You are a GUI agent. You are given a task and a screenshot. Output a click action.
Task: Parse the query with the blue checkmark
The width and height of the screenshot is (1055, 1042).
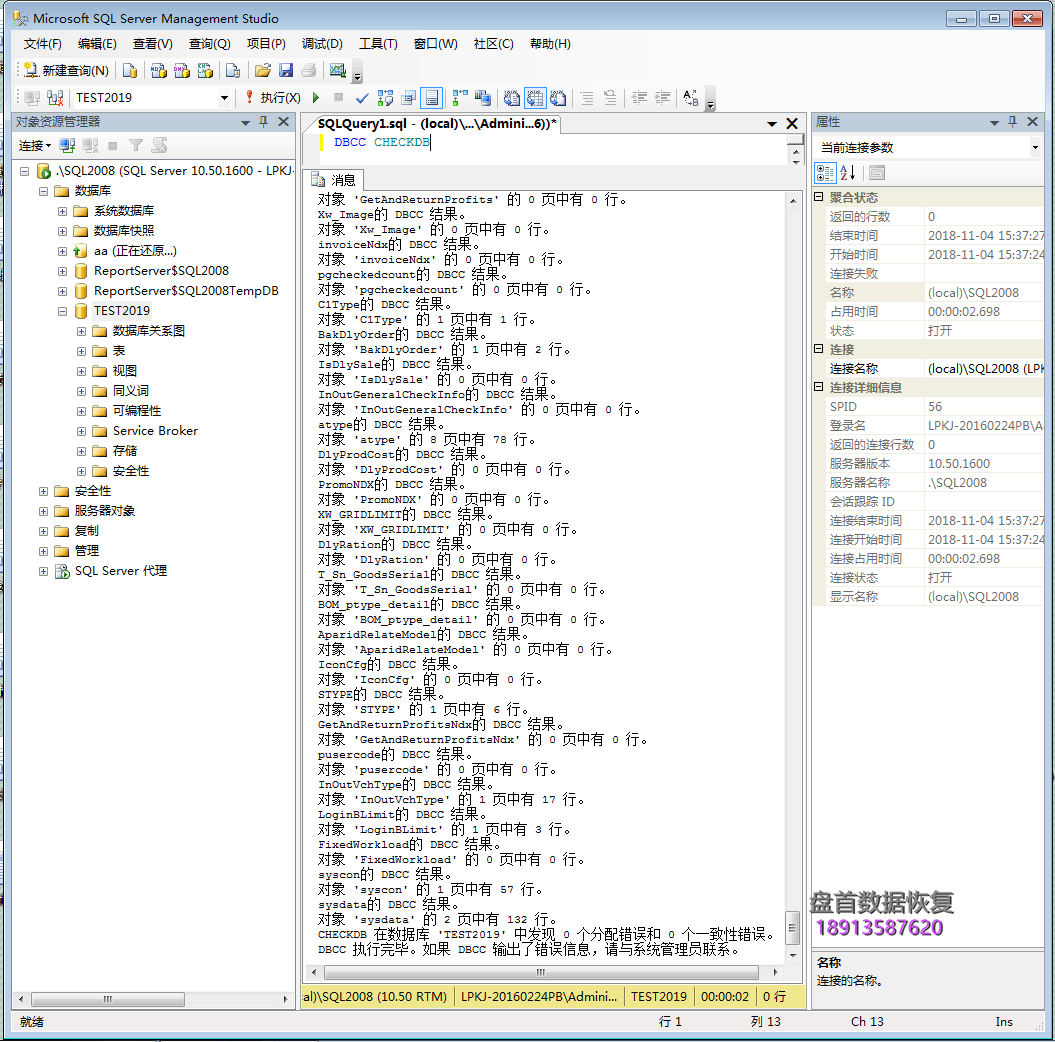pyautogui.click(x=362, y=98)
